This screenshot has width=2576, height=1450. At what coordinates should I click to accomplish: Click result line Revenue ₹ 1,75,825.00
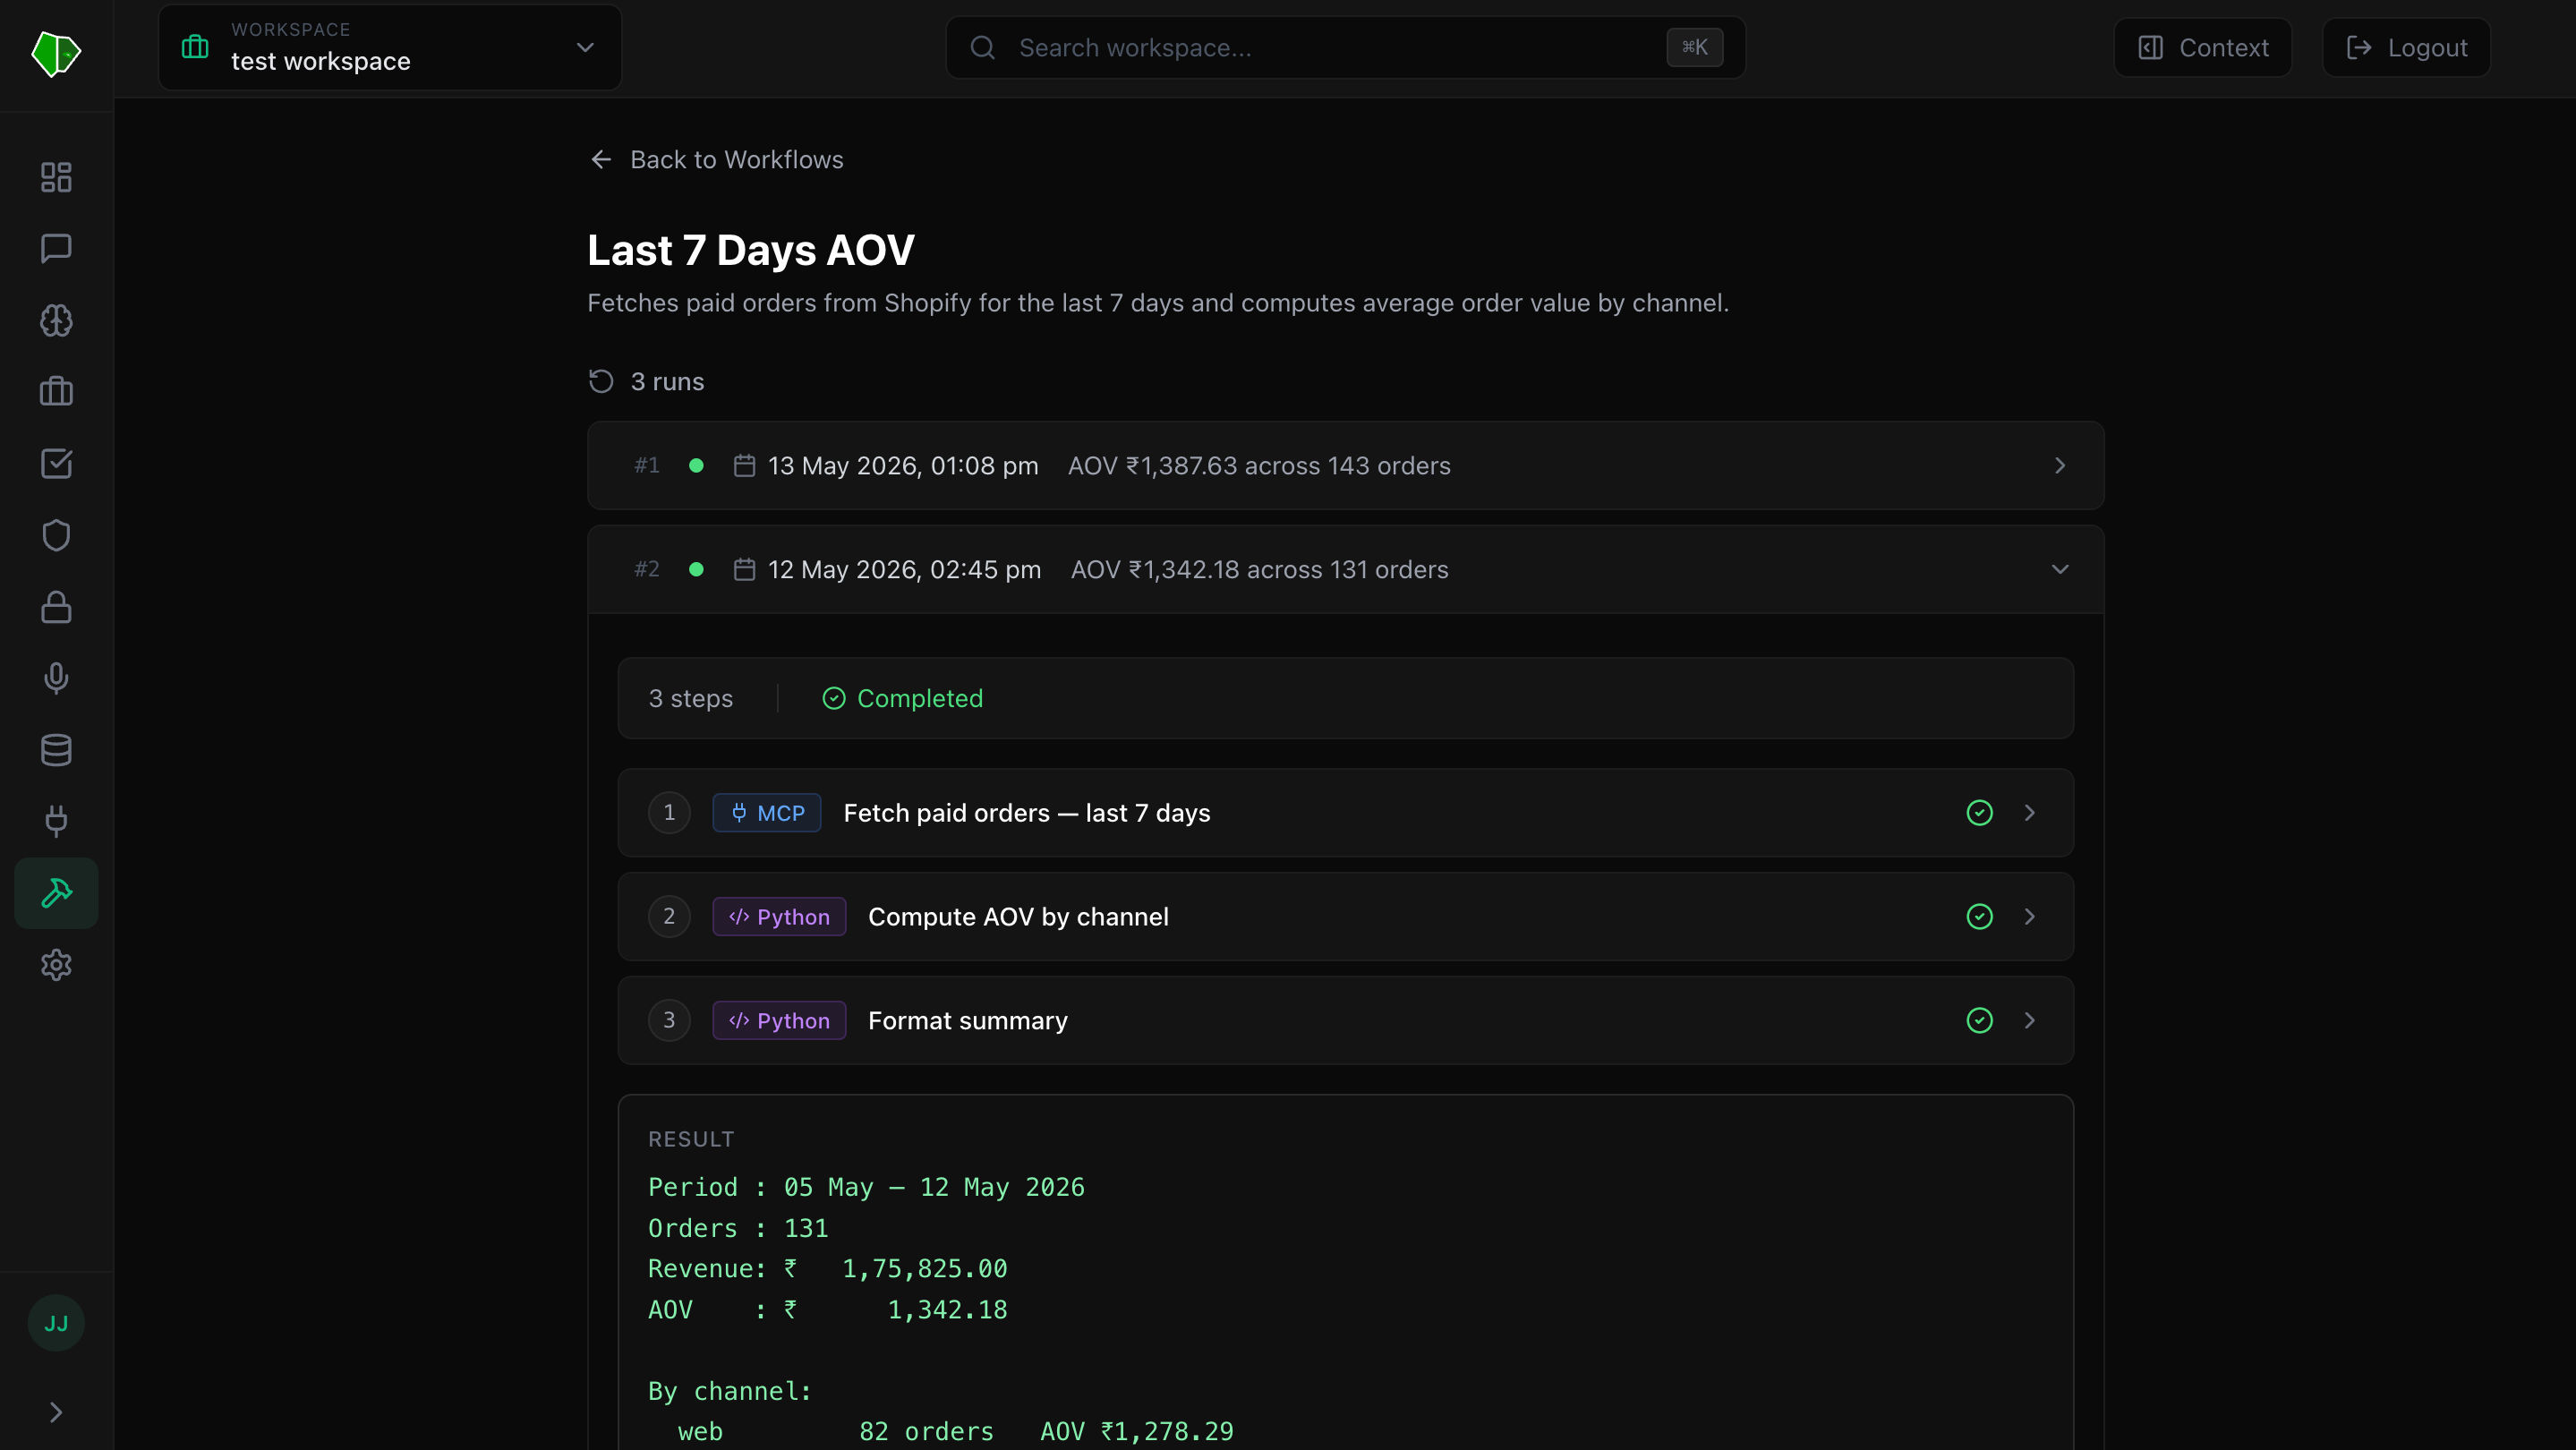pyautogui.click(x=827, y=1268)
